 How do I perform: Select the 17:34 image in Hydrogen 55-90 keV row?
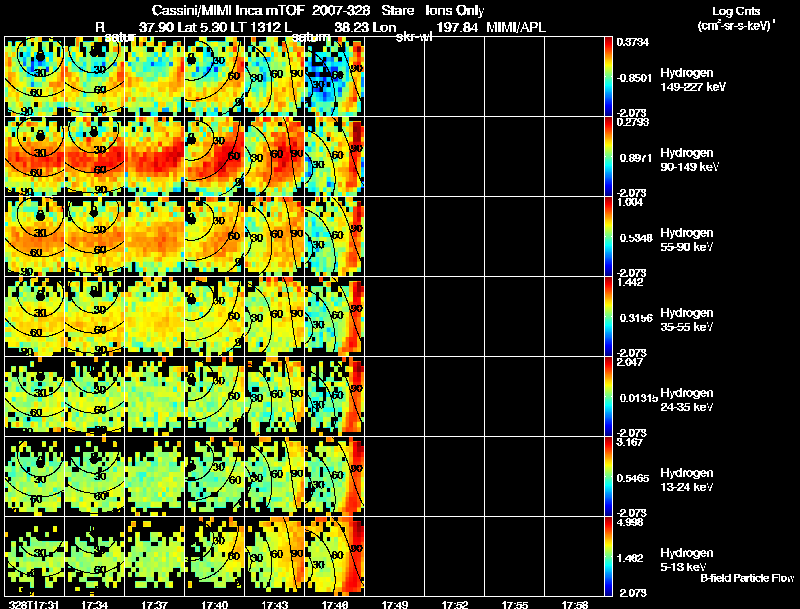[x=94, y=237]
